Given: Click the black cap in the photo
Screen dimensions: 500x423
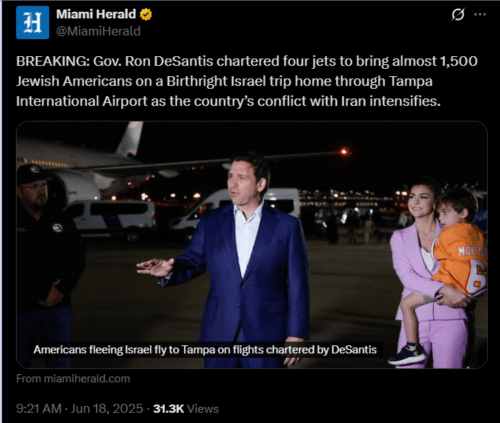Looking at the screenshot, I should click(32, 174).
